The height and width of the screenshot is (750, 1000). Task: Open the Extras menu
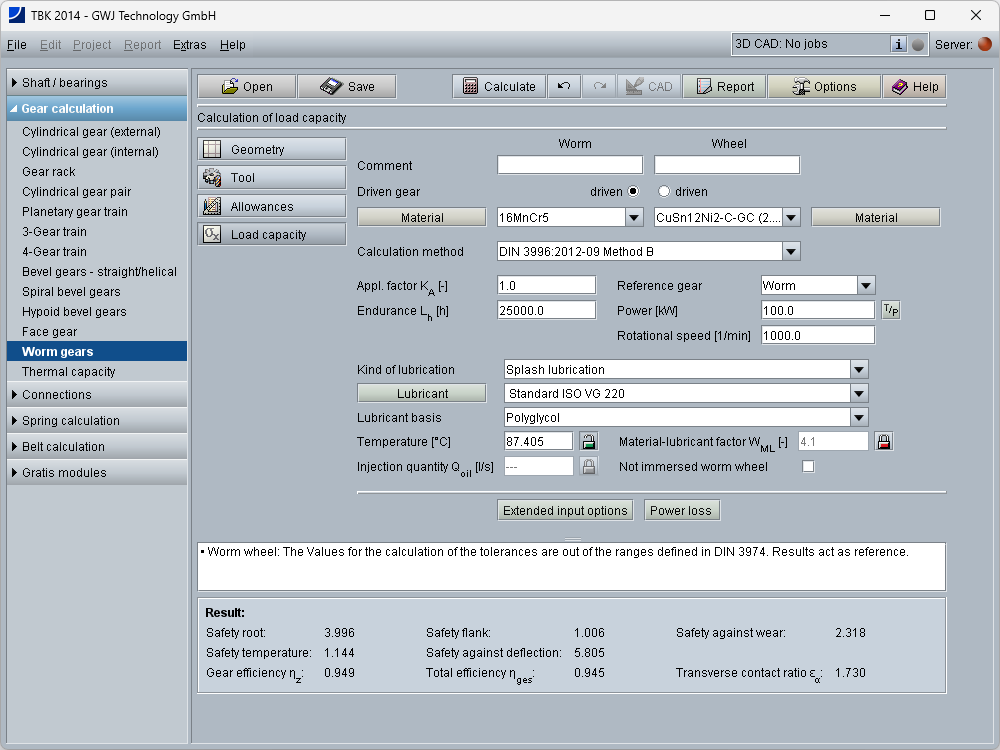pos(189,45)
